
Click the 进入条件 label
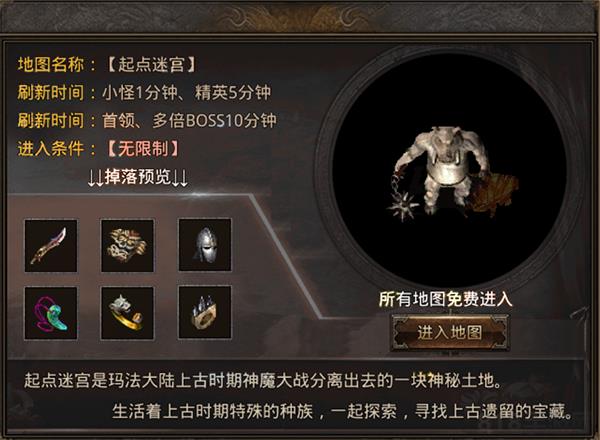tap(51, 148)
